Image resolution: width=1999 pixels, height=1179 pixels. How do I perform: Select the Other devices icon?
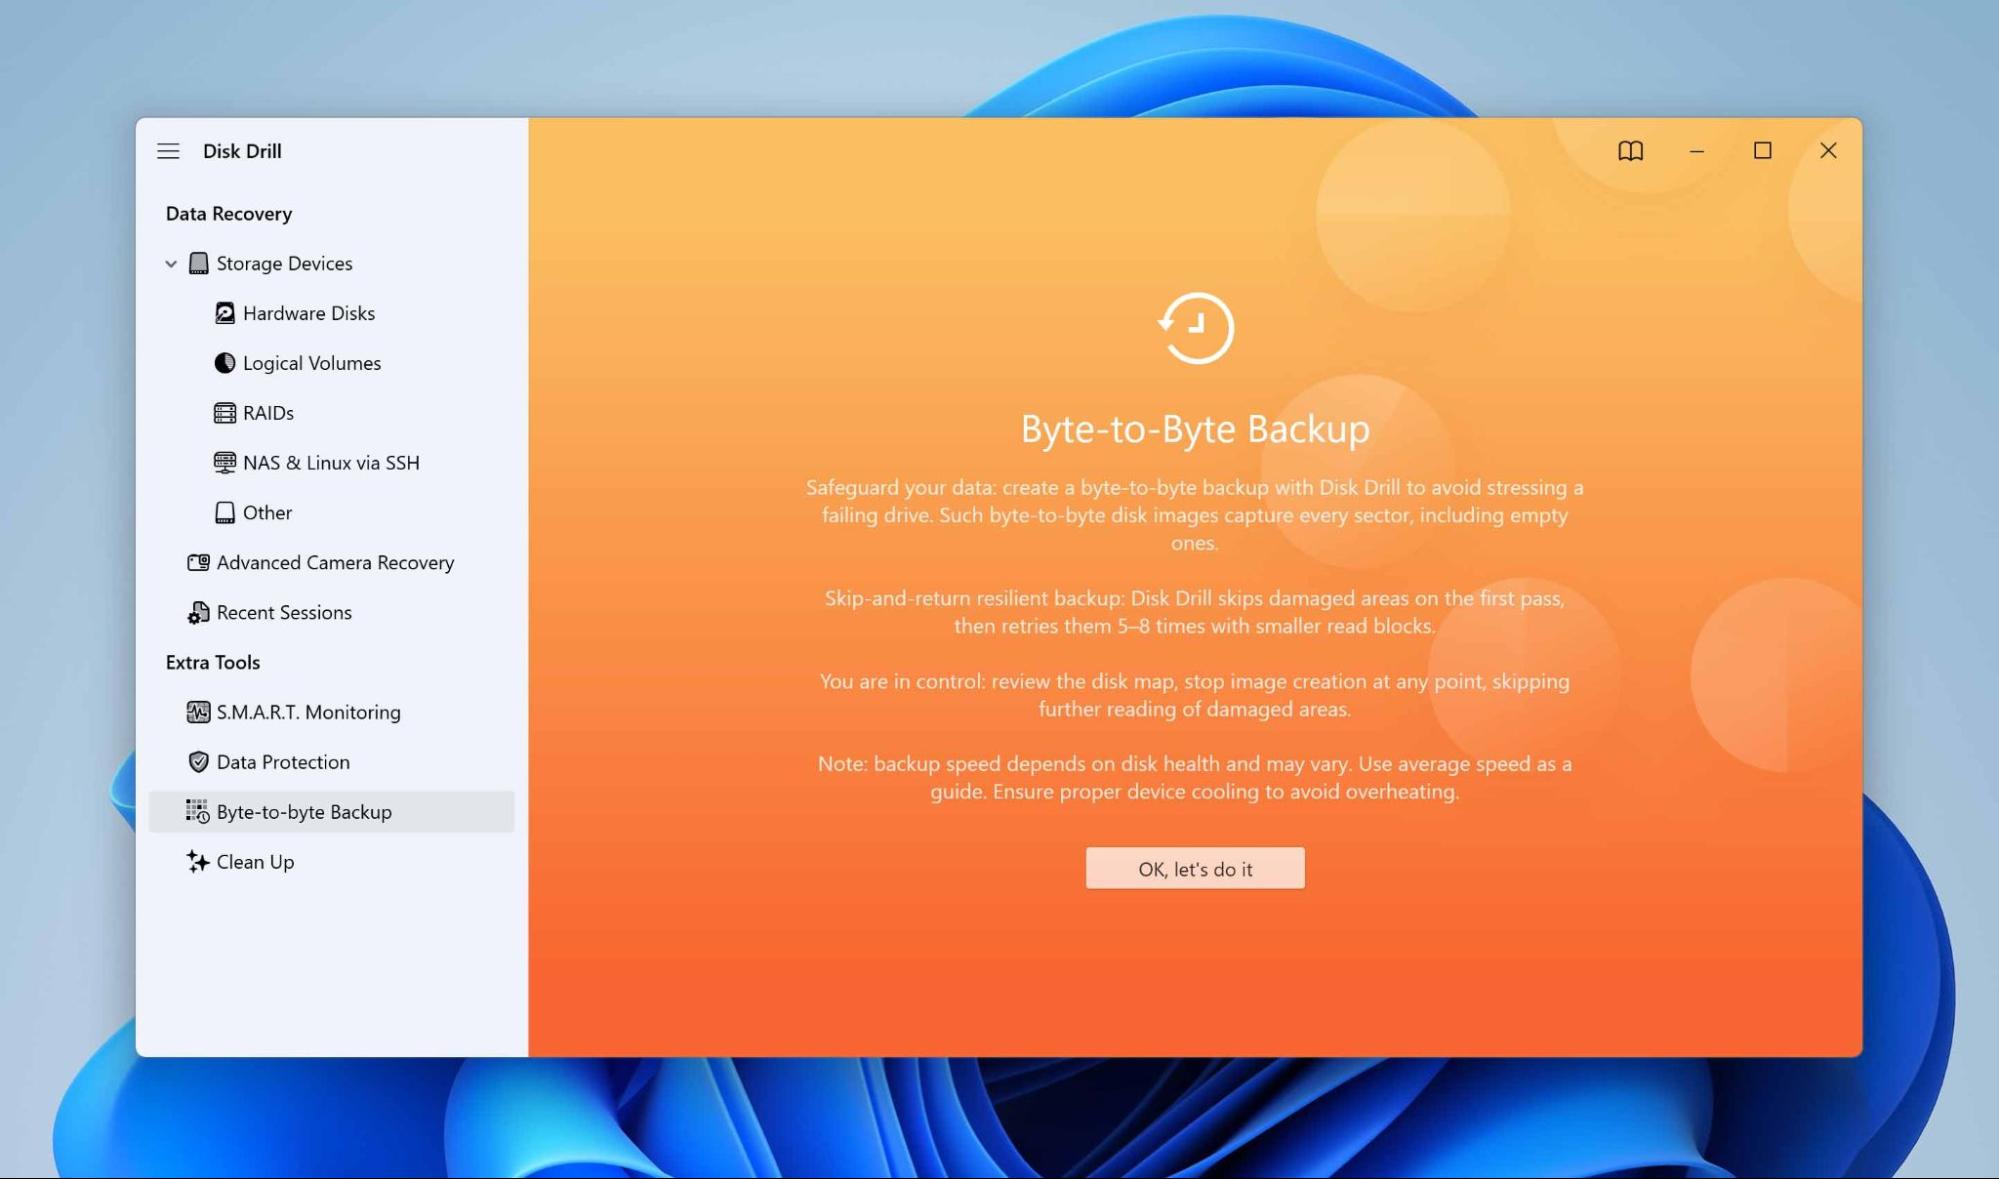pos(224,512)
